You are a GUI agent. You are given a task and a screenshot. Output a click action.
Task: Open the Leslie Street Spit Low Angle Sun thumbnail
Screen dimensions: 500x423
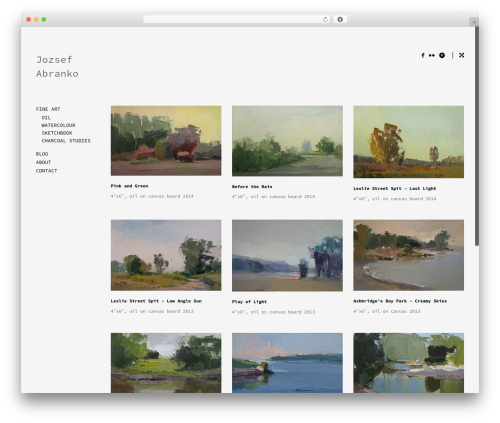tap(166, 255)
